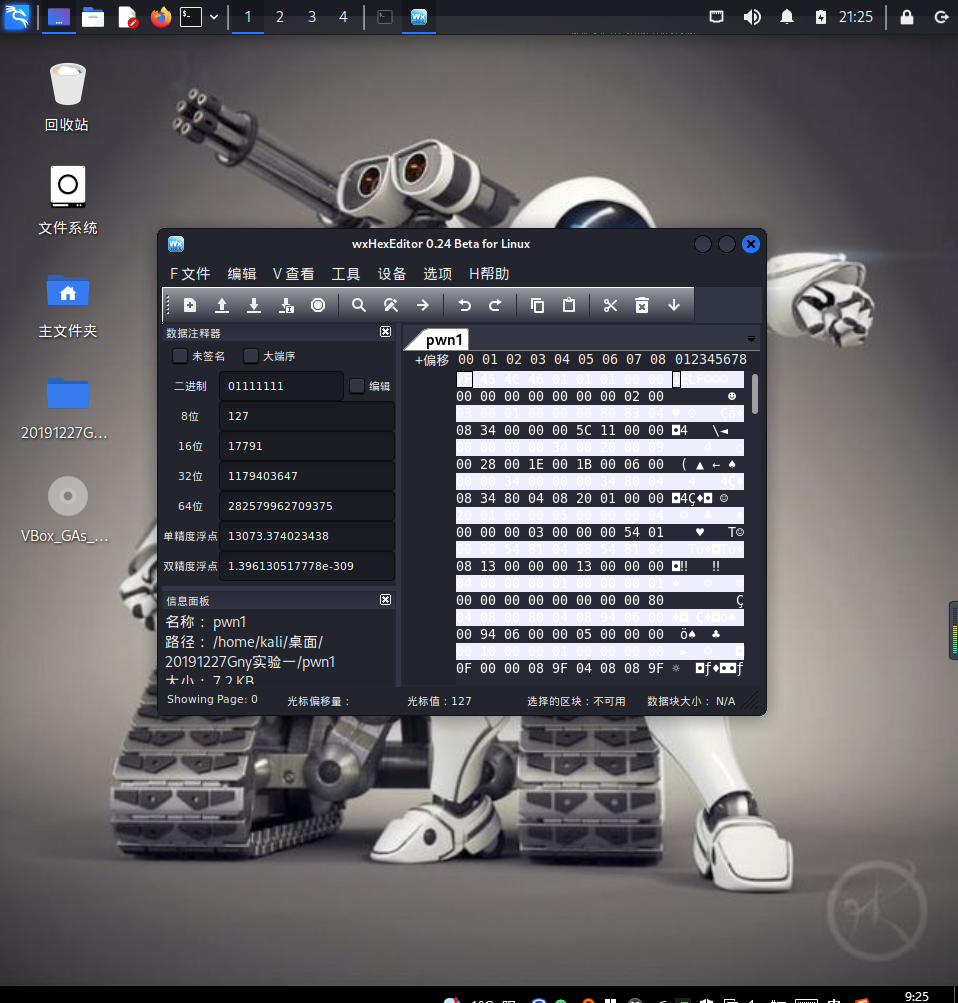Viewport: 958px width, 1003px height.
Task: Click the 8位 value field showing 127
Action: 307,416
